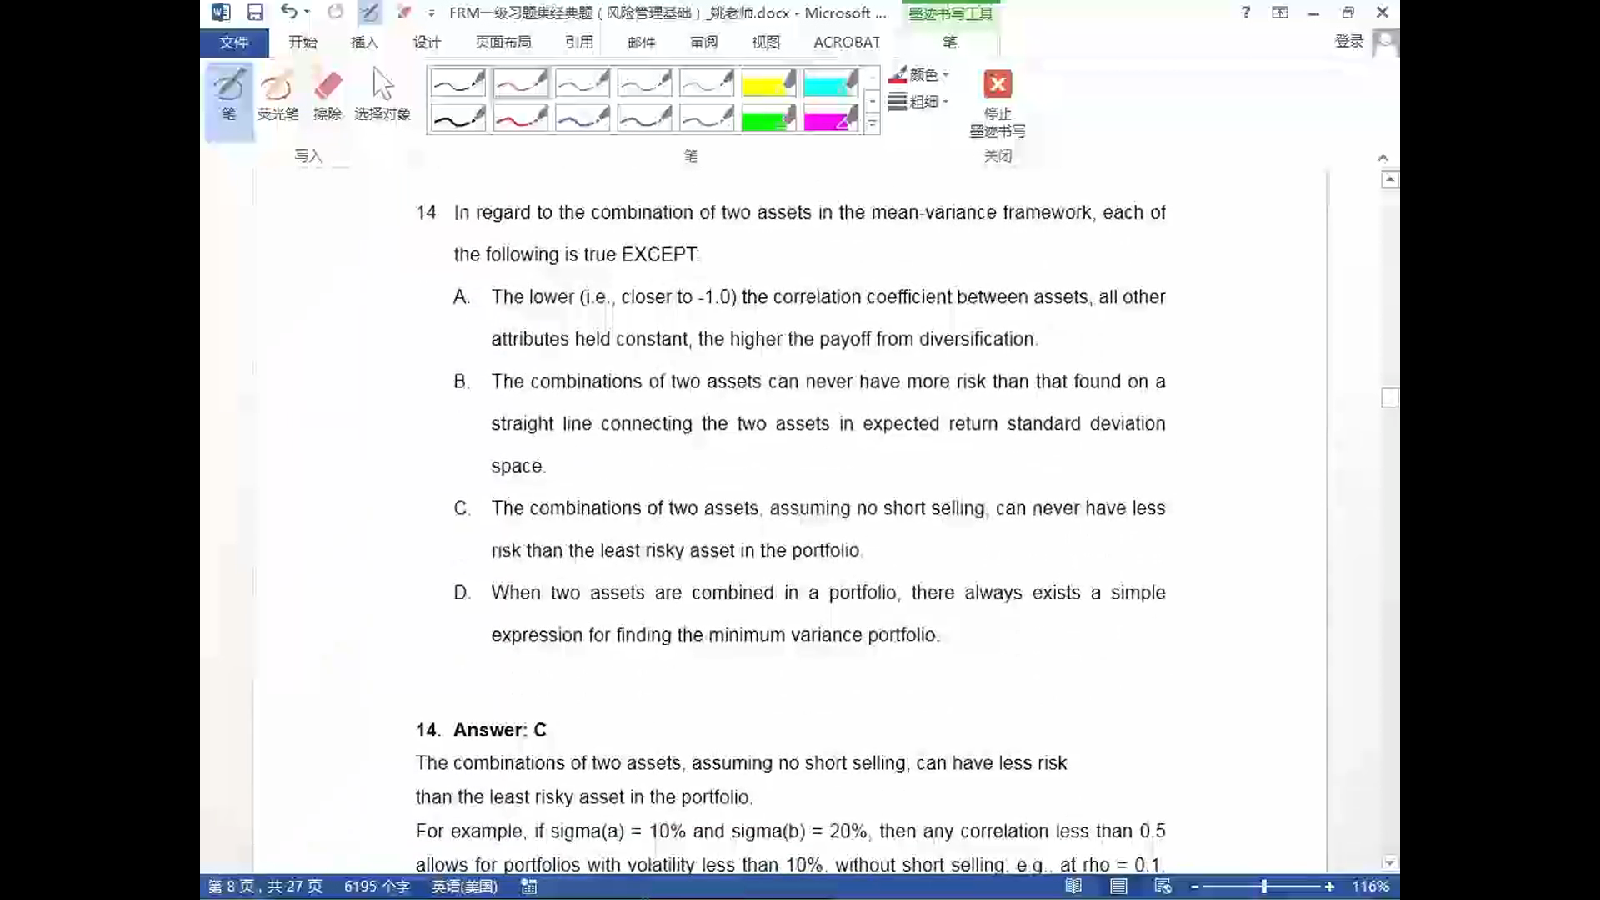This screenshot has height=900, width=1600.
Task: Switch to Print Layout view in the status bar
Action: pyautogui.click(x=1119, y=886)
